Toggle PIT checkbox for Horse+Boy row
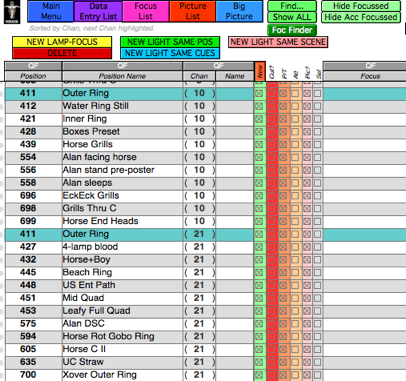This screenshot has width=406, height=381. point(283,260)
